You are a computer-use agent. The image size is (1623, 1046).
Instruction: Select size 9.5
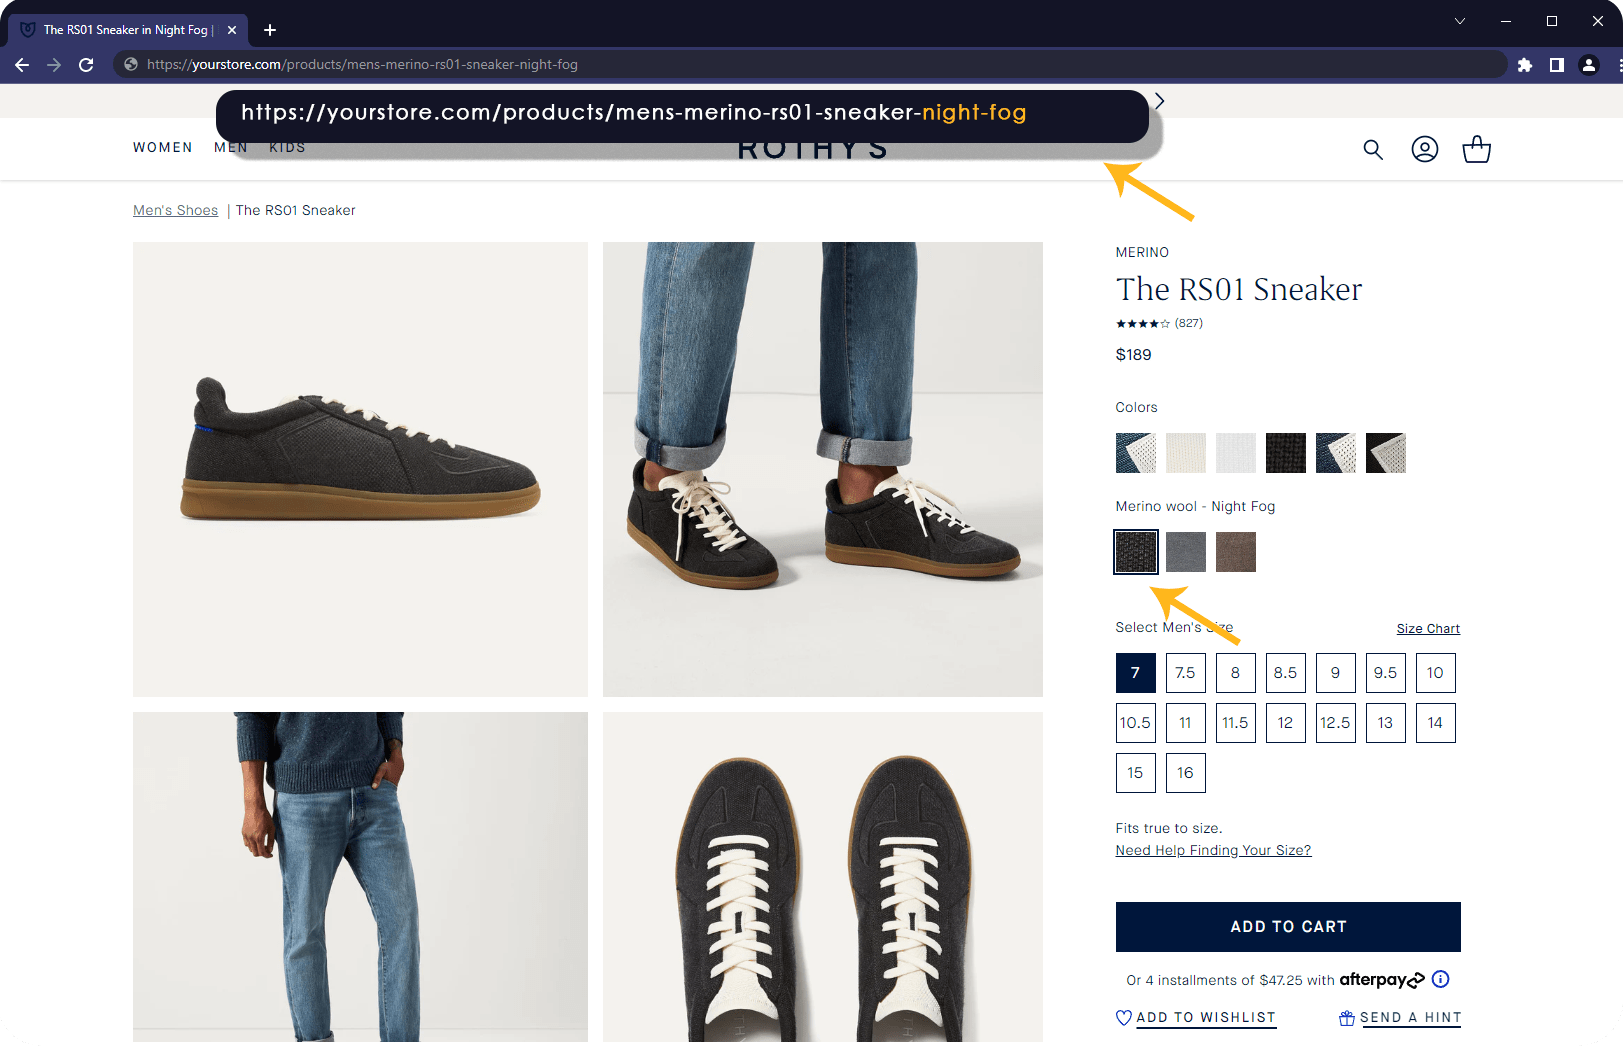point(1386,673)
